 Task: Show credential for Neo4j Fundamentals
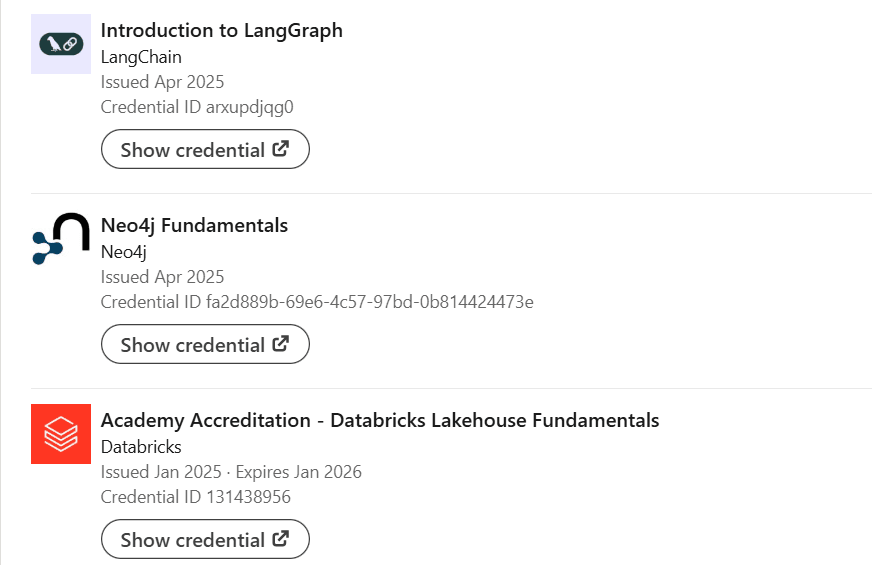pos(205,344)
